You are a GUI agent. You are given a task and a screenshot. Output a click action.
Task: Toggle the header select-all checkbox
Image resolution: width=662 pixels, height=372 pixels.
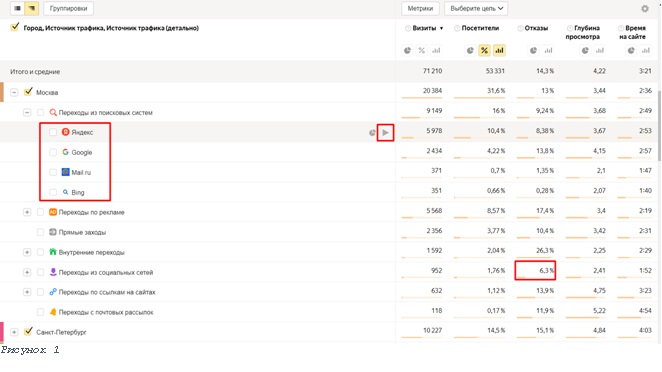15,27
